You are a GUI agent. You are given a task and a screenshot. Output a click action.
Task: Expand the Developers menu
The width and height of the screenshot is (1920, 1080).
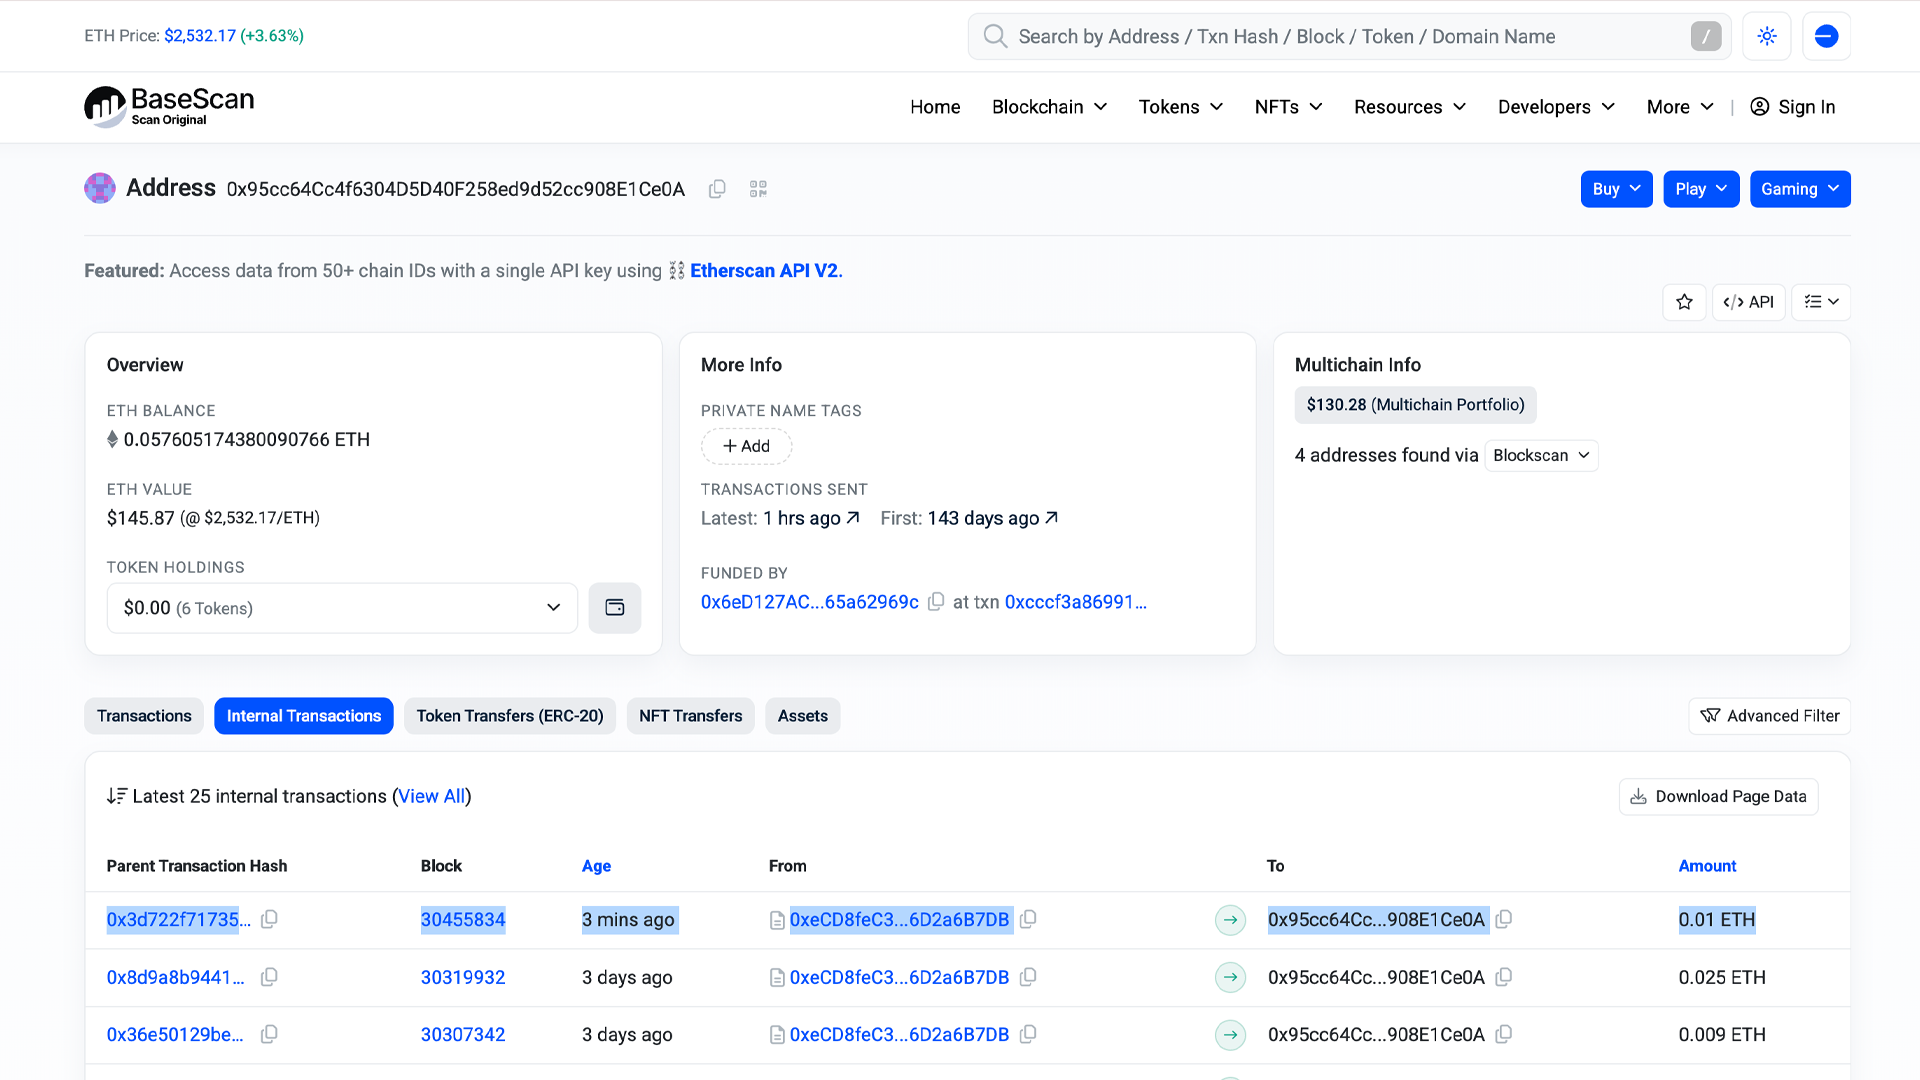tap(1556, 107)
